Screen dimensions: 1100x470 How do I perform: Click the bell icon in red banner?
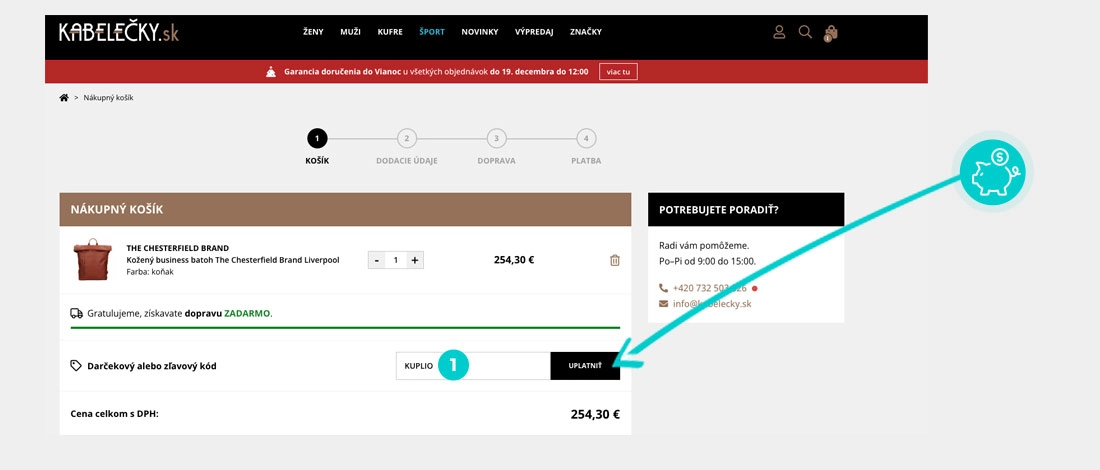point(271,72)
